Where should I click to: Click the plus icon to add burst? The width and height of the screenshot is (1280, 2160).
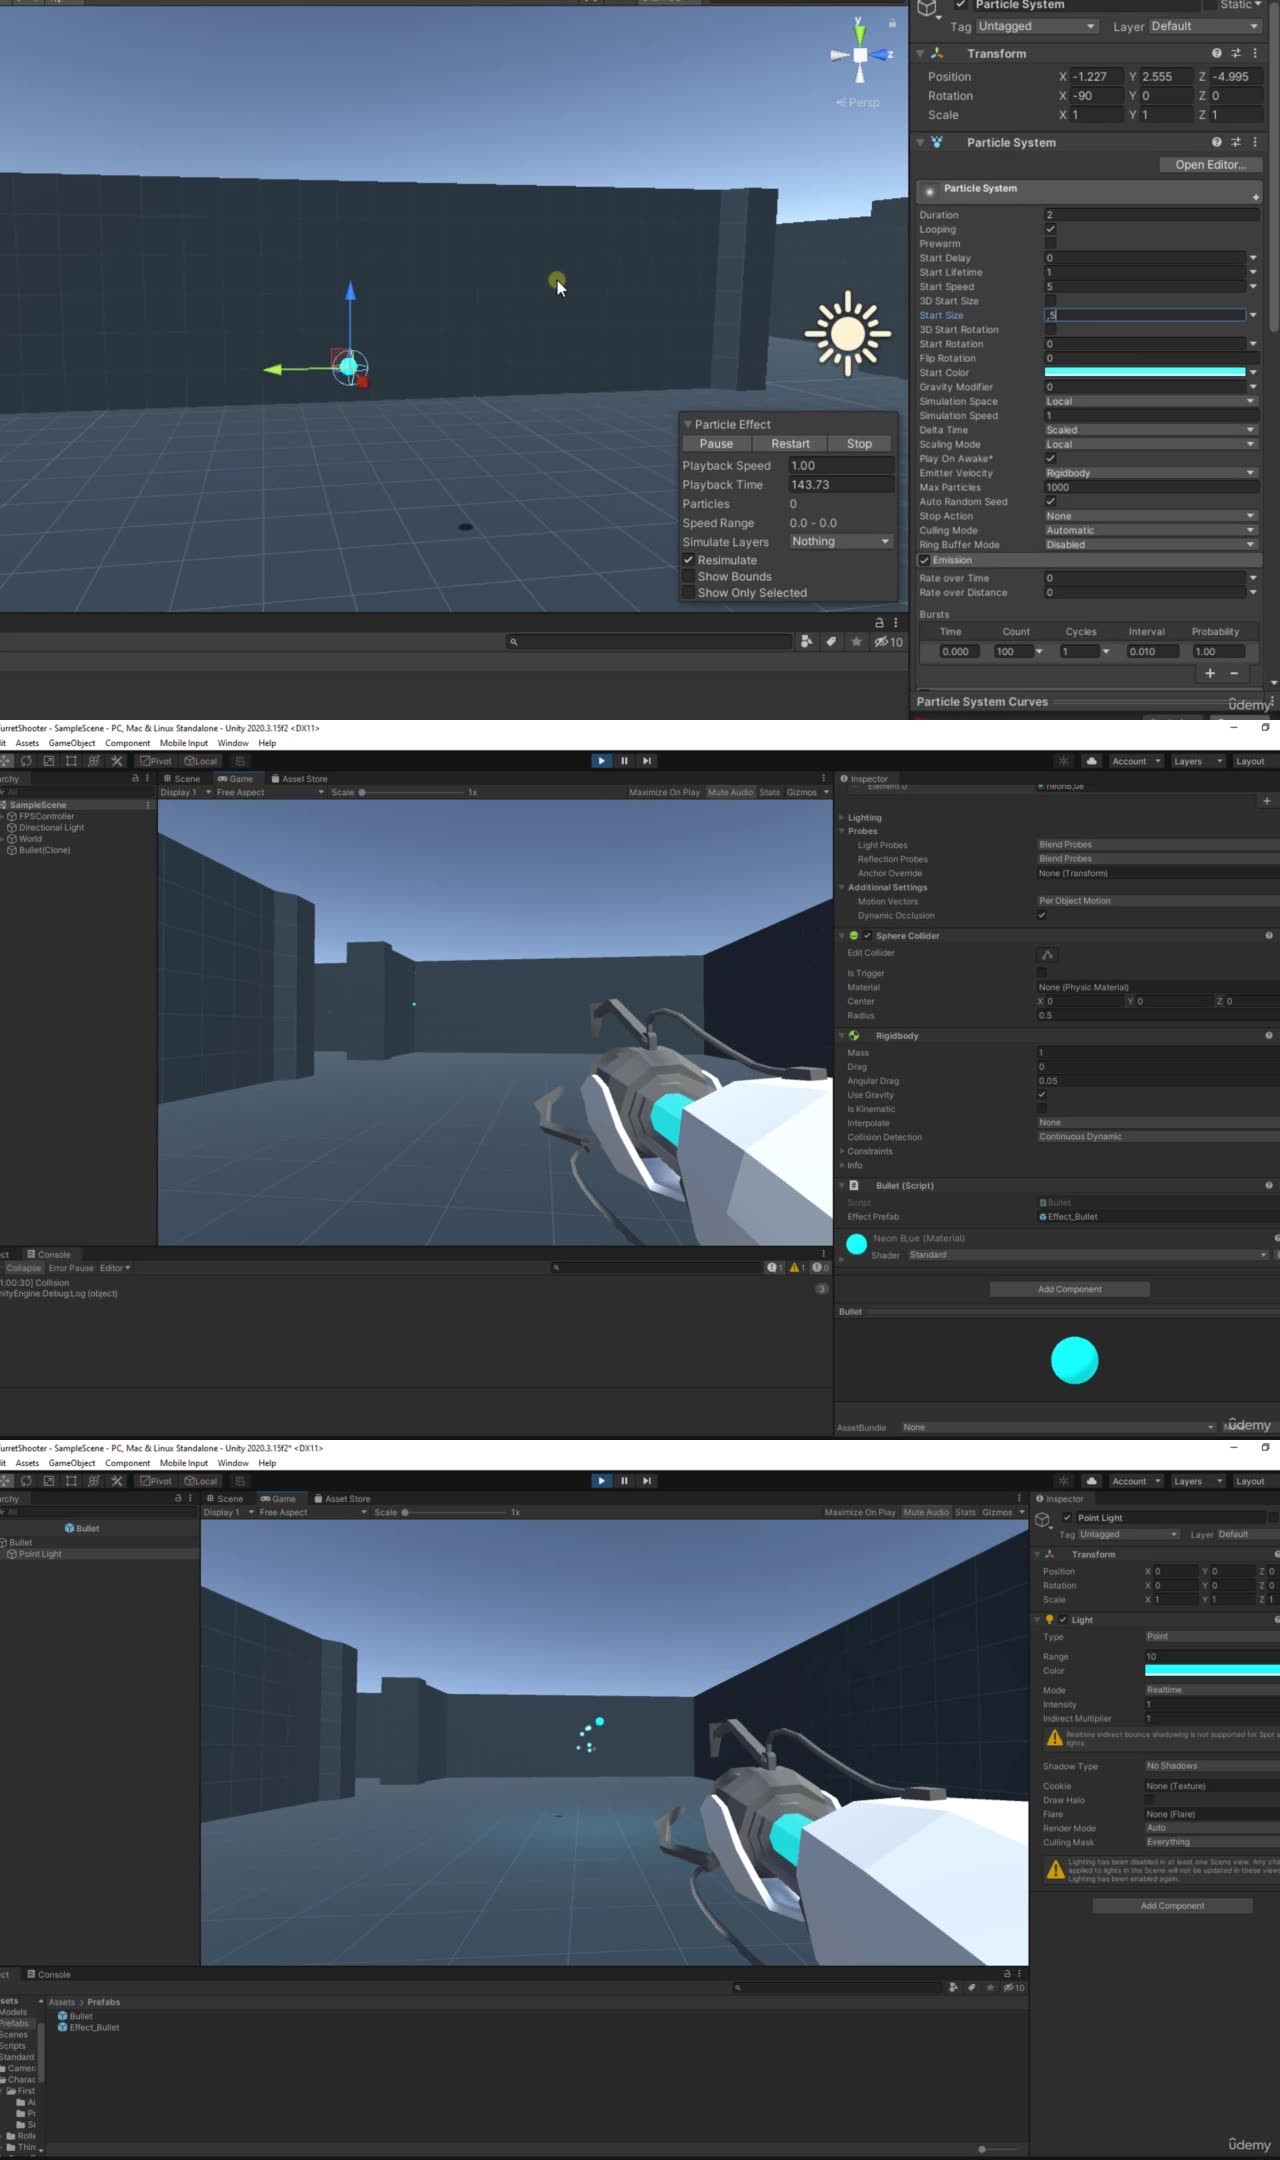coord(1210,673)
